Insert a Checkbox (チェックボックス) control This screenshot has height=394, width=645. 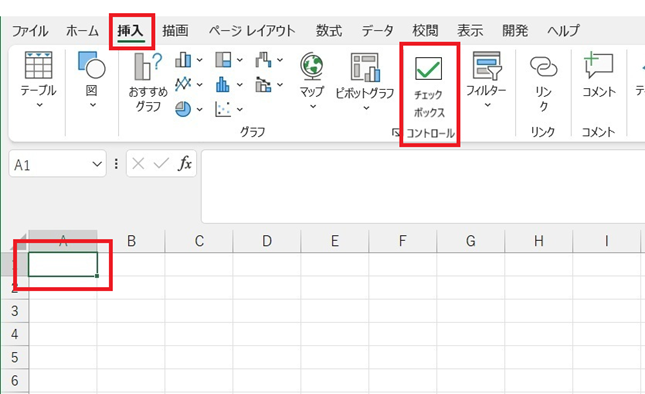pyautogui.click(x=429, y=86)
